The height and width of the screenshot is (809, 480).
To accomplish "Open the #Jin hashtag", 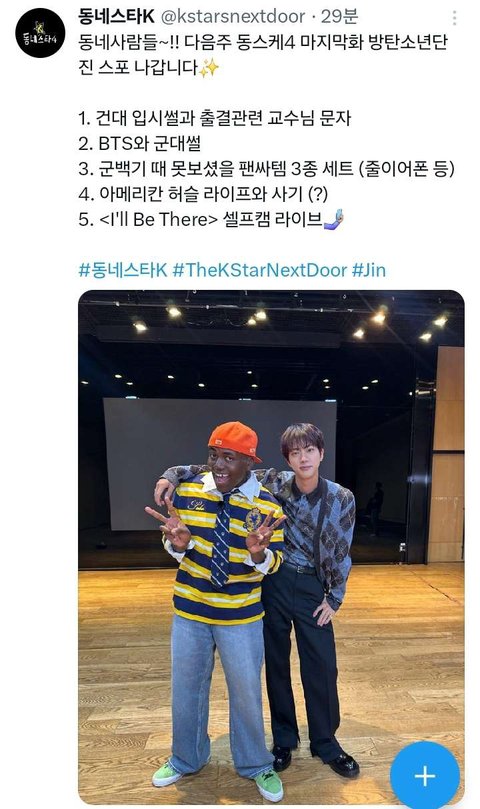I will [369, 270].
